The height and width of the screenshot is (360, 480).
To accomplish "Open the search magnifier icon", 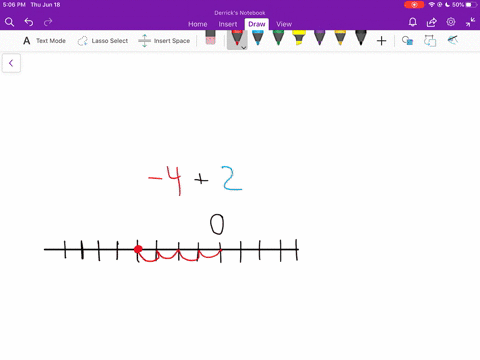I will 9,22.
